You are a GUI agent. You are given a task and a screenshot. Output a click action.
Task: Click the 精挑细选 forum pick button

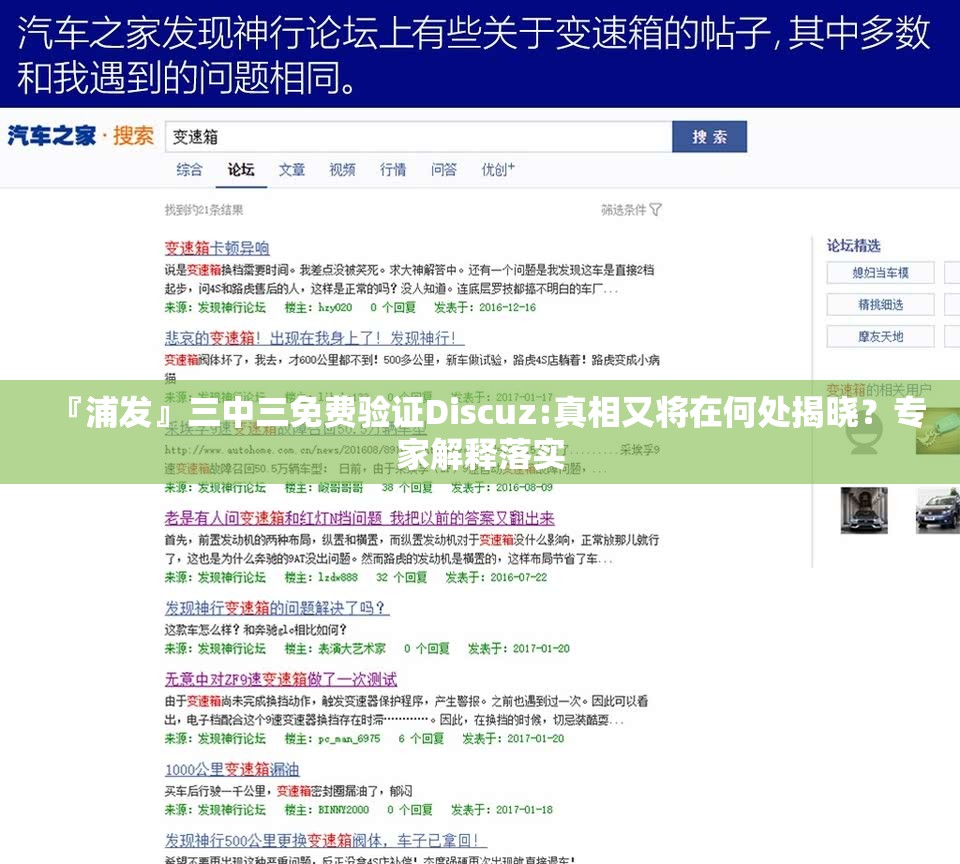pyautogui.click(x=880, y=304)
